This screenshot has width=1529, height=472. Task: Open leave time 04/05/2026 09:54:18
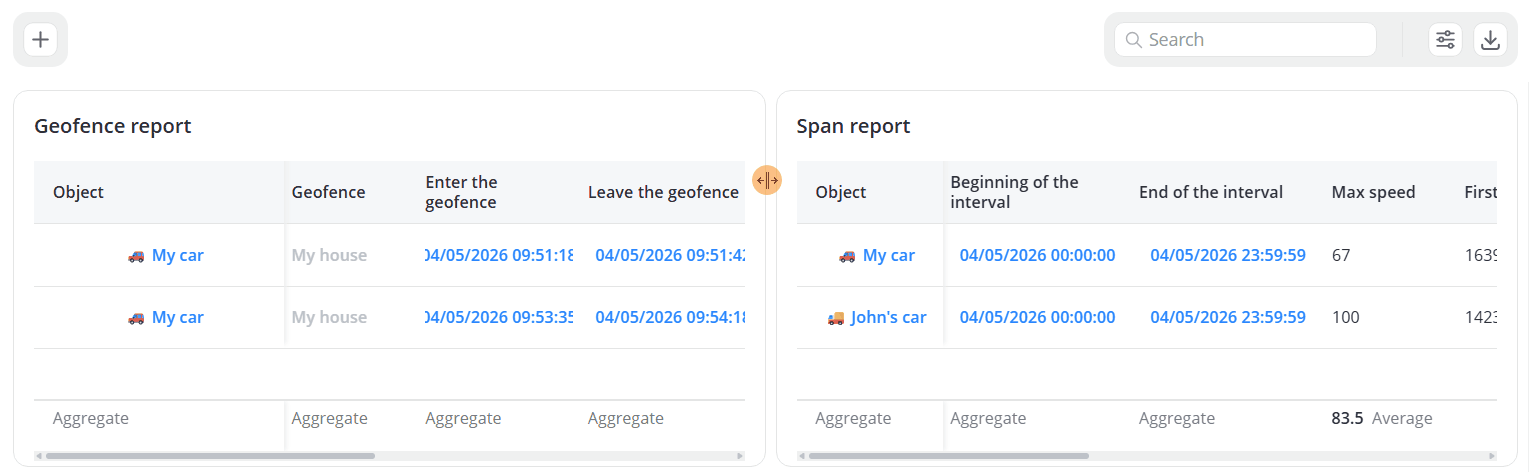670,317
